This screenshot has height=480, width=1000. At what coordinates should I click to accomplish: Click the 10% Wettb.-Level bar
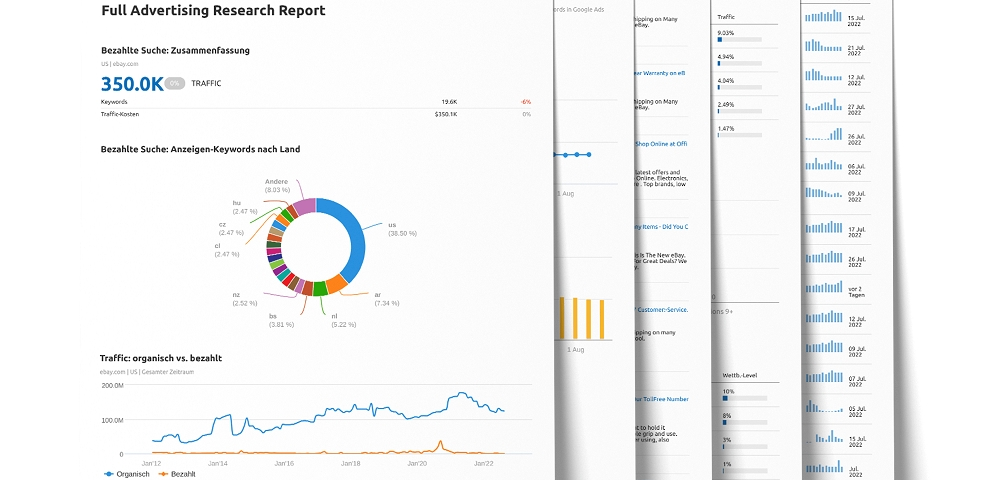743,398
